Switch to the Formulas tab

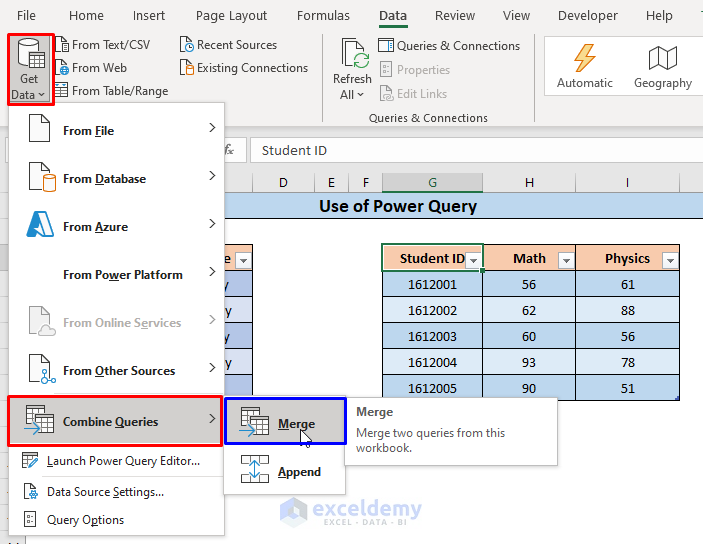(x=323, y=16)
